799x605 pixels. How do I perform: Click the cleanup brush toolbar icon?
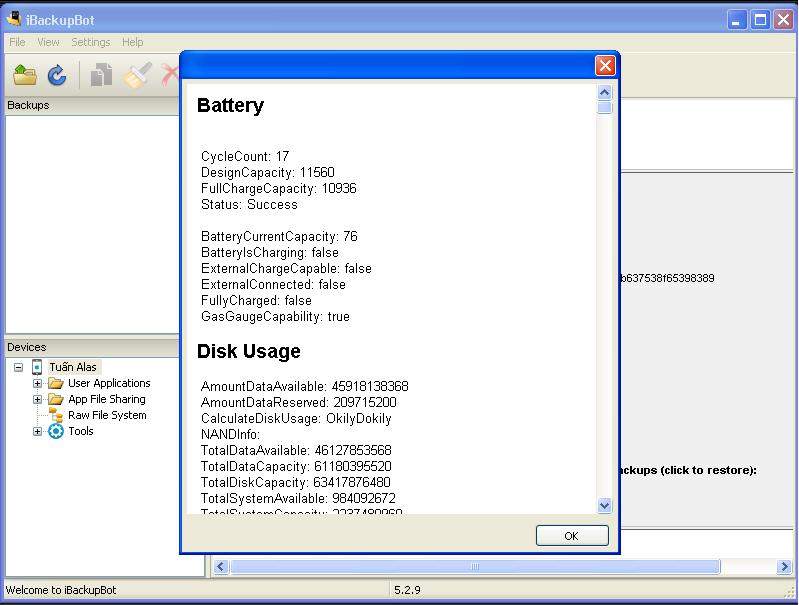tap(137, 75)
